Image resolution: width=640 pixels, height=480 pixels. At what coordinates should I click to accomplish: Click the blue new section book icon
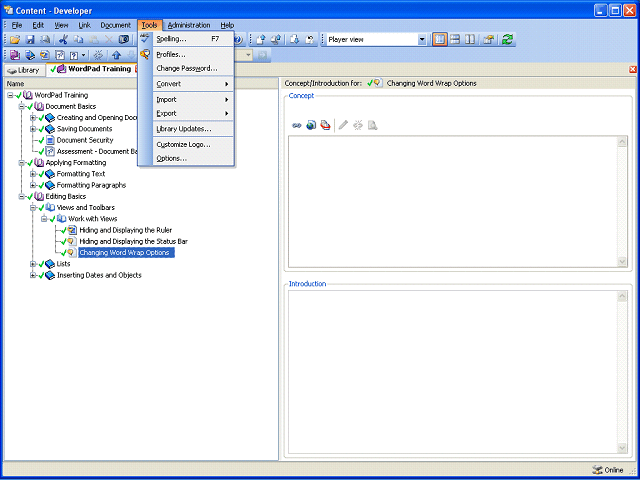(30, 55)
